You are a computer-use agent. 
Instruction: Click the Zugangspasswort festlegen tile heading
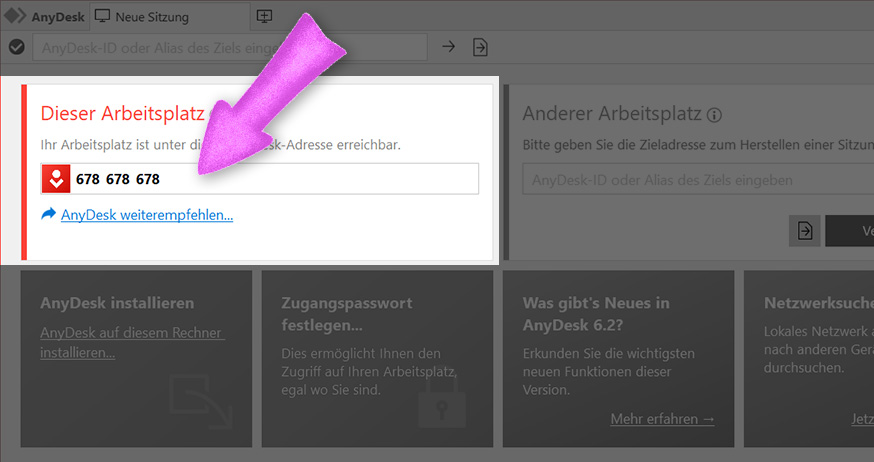347,314
